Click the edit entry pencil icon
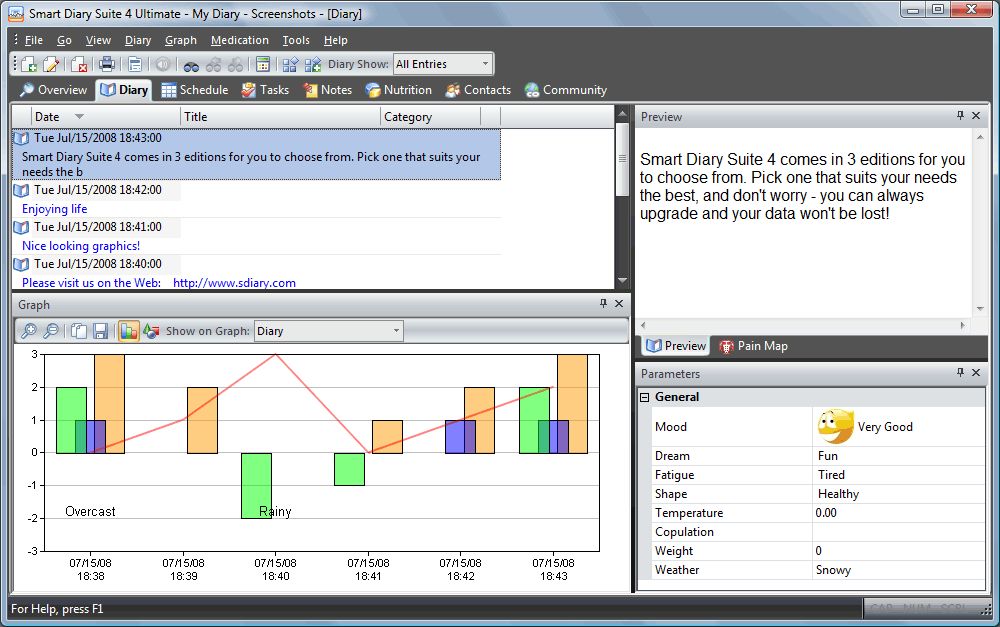 click(51, 64)
